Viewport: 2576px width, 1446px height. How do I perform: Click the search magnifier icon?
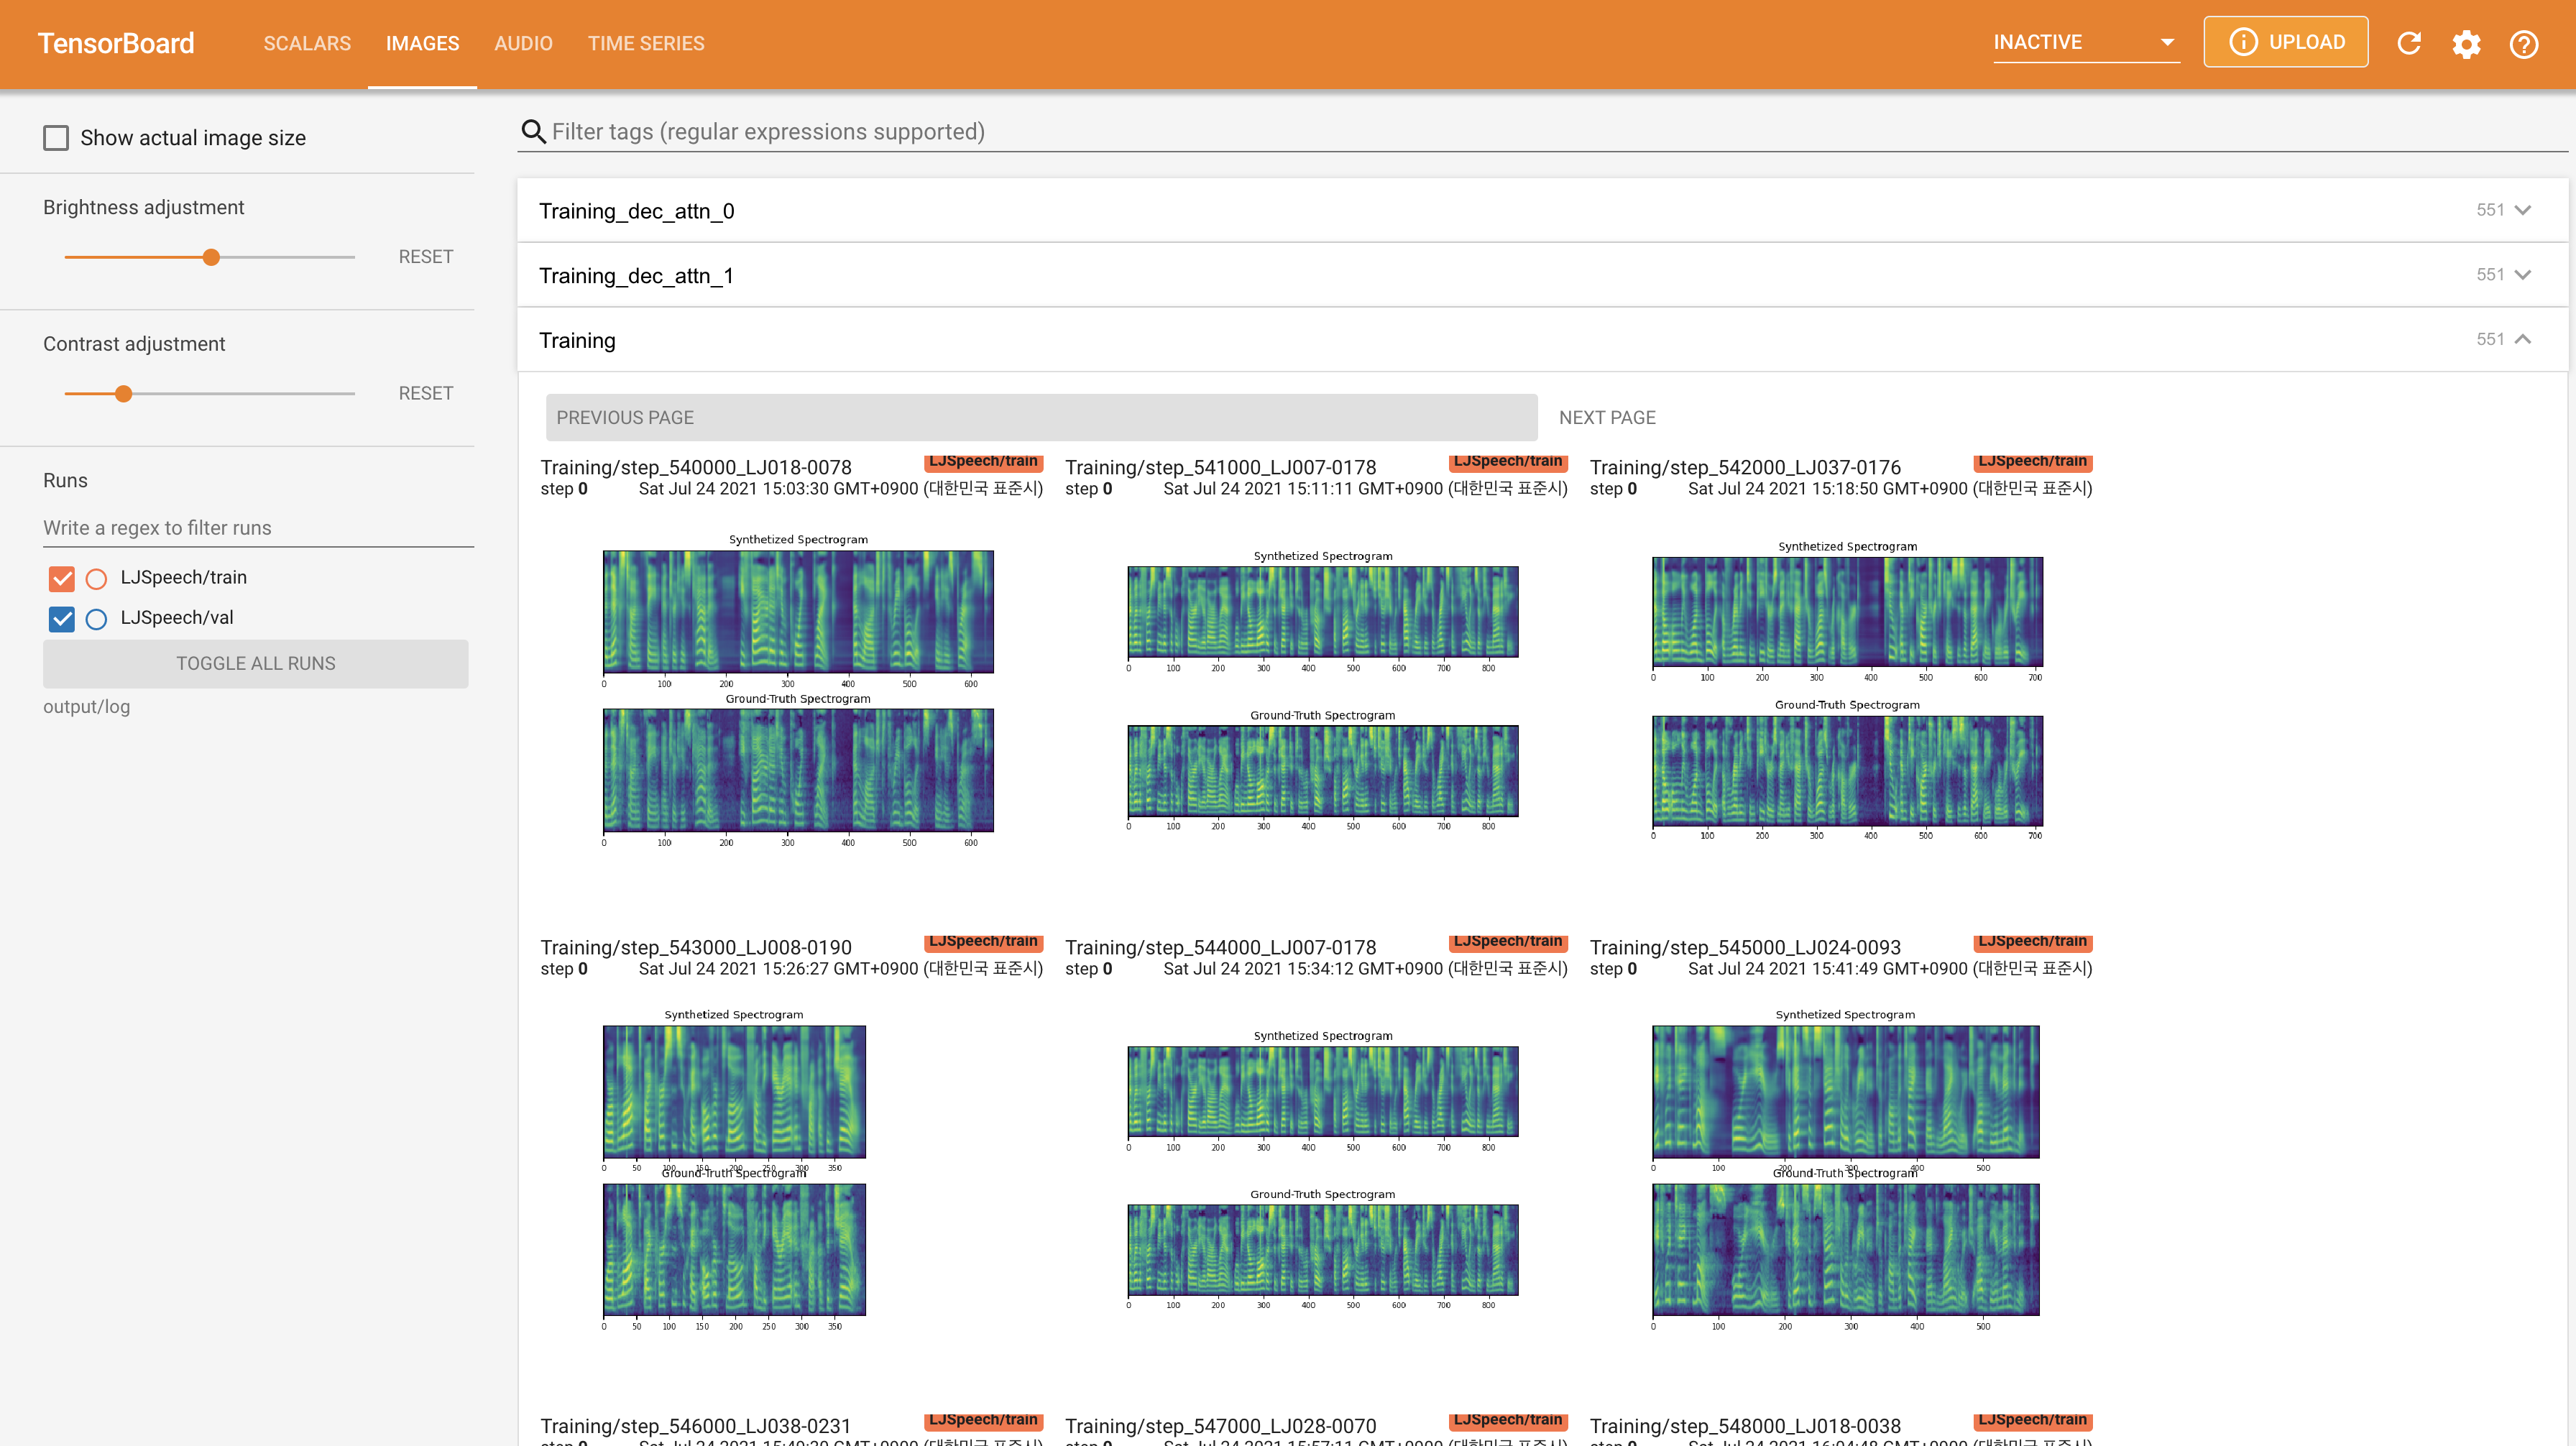(533, 132)
